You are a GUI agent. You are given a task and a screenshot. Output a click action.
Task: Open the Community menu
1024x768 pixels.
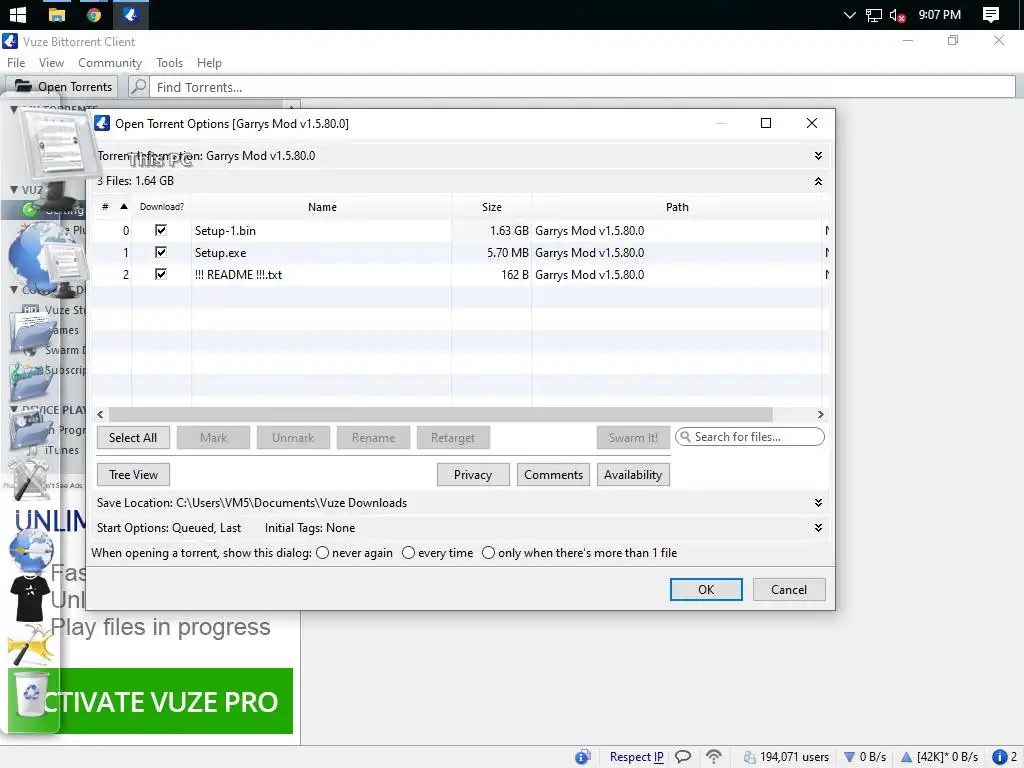point(110,63)
